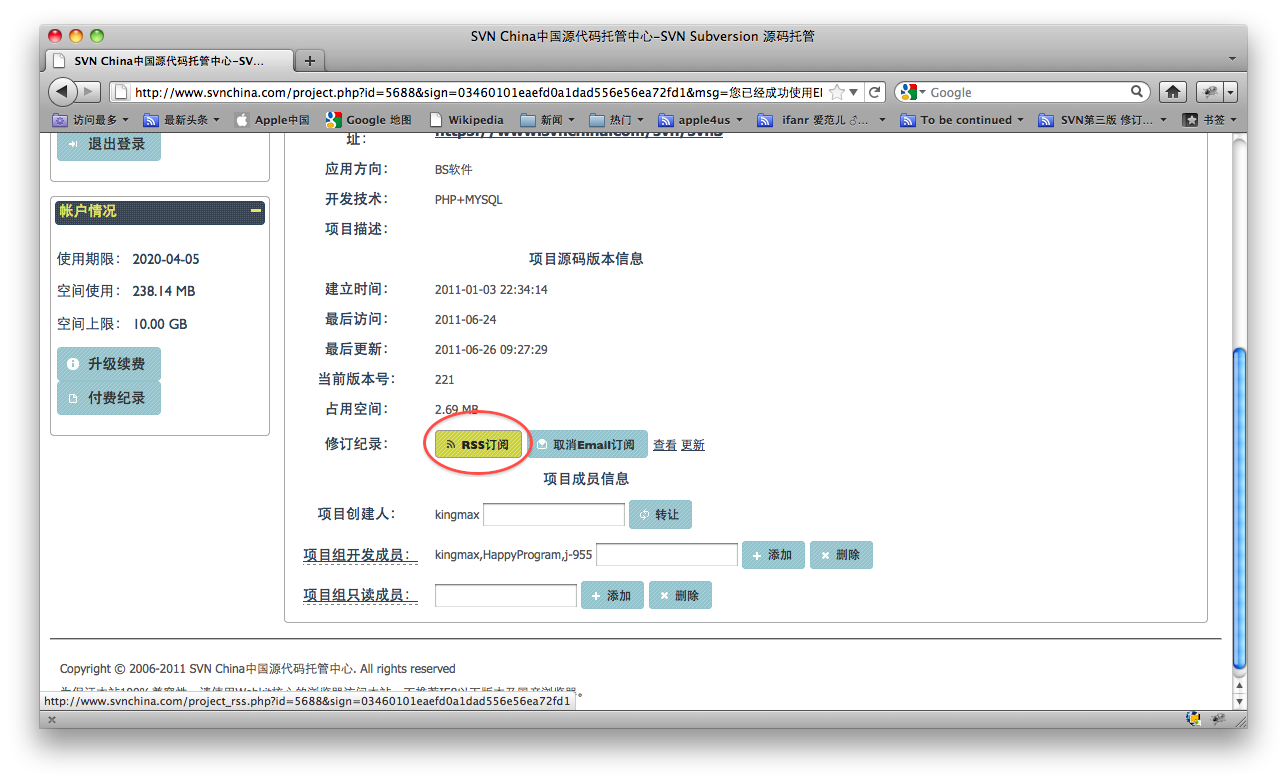Image resolution: width=1280 pixels, height=783 pixels.
Task: Click the project SVN address link
Action: (579, 132)
